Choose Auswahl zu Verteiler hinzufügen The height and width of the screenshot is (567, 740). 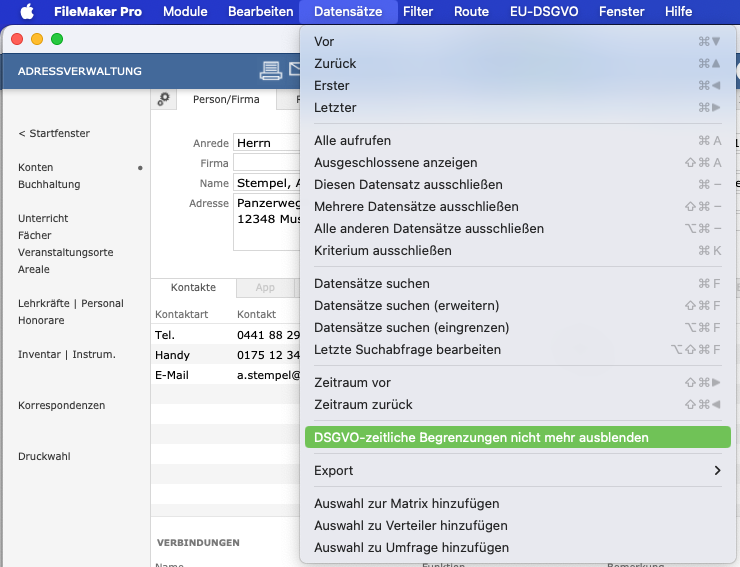518,525
